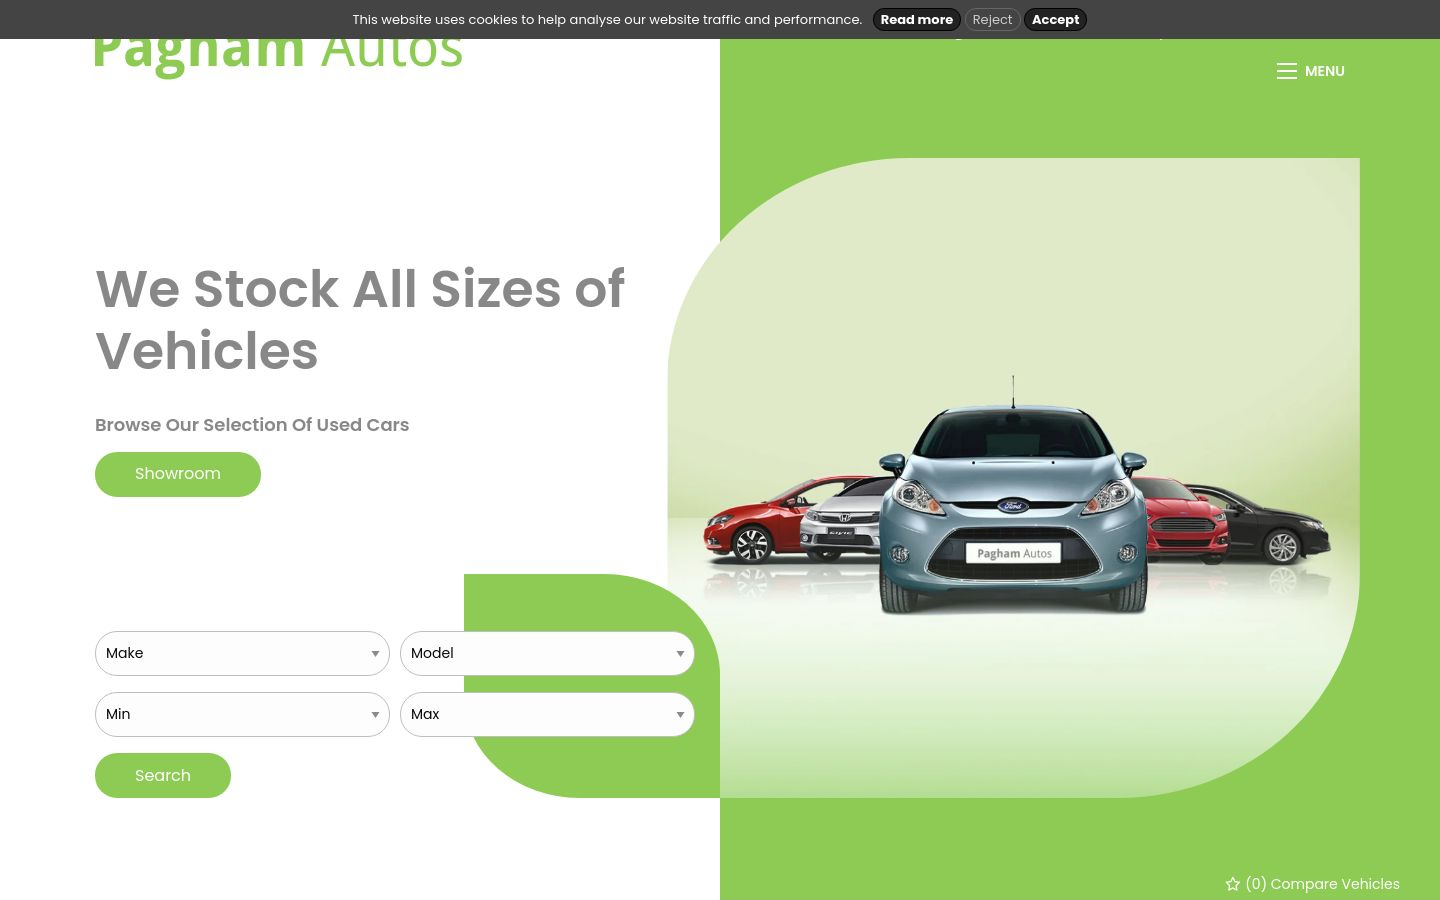The width and height of the screenshot is (1440, 900).
Task: Open the Min price dropdown
Action: click(x=242, y=715)
